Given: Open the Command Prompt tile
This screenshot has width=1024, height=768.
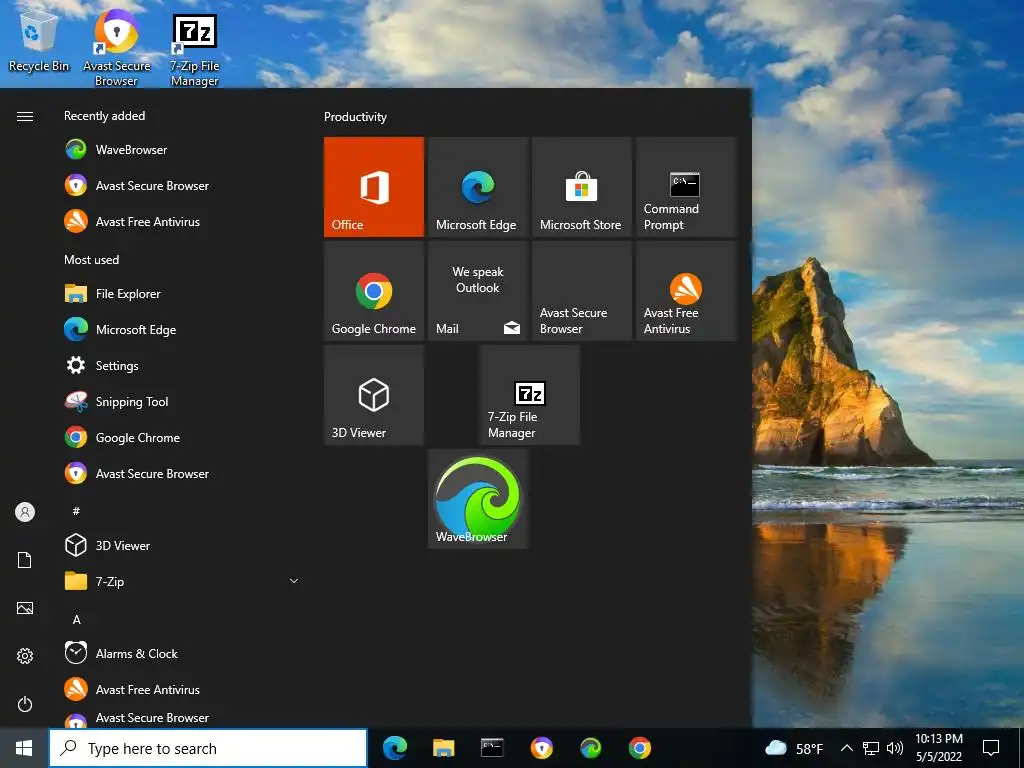Looking at the screenshot, I should [x=686, y=187].
